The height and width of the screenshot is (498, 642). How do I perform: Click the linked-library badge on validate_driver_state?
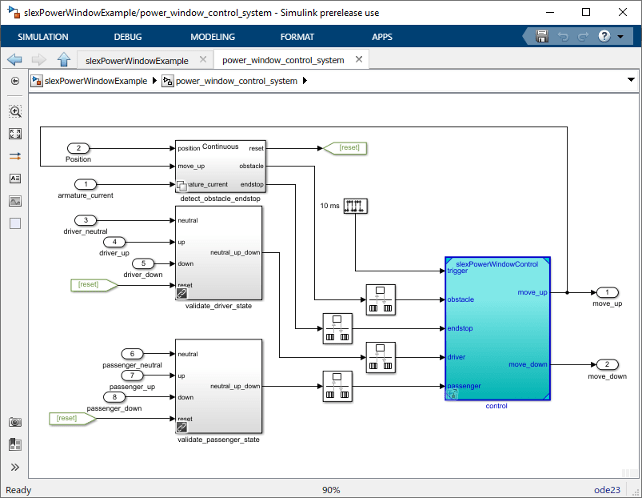tap(182, 293)
